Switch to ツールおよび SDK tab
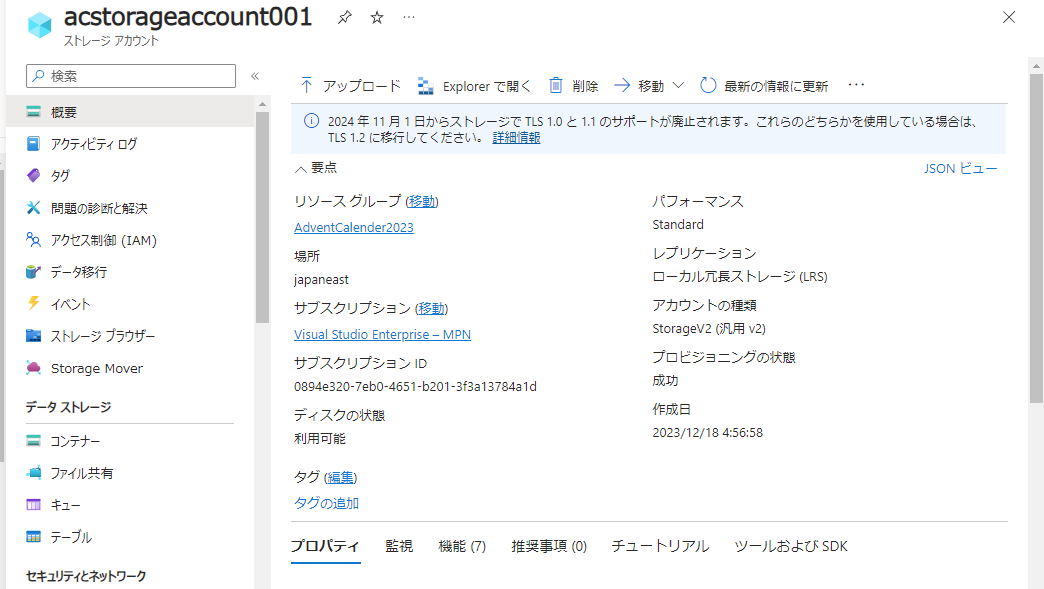 [x=790, y=546]
